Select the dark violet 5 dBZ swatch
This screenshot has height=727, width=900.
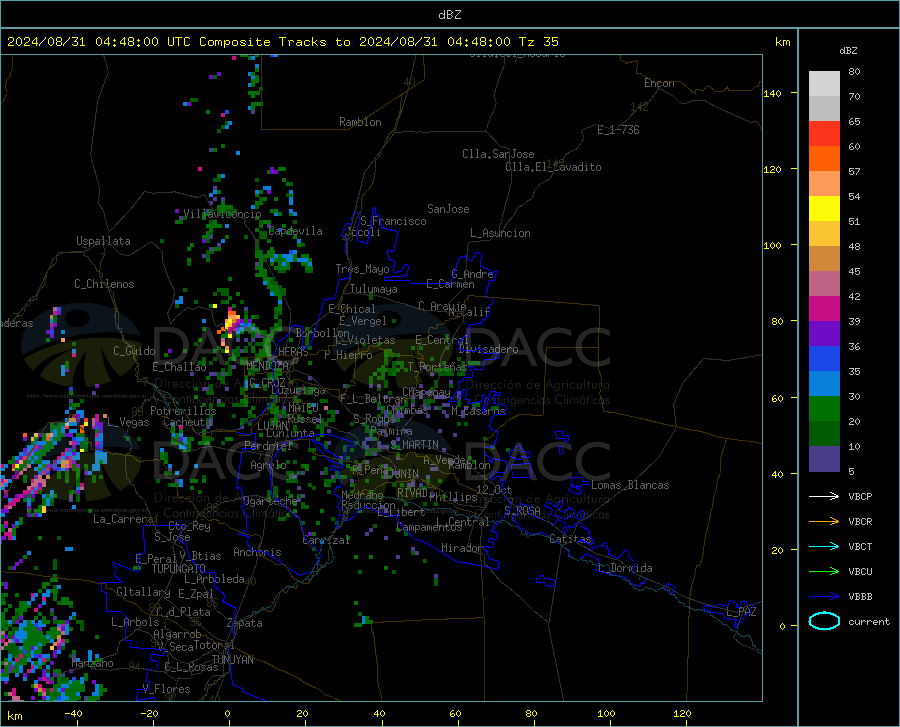coord(824,459)
